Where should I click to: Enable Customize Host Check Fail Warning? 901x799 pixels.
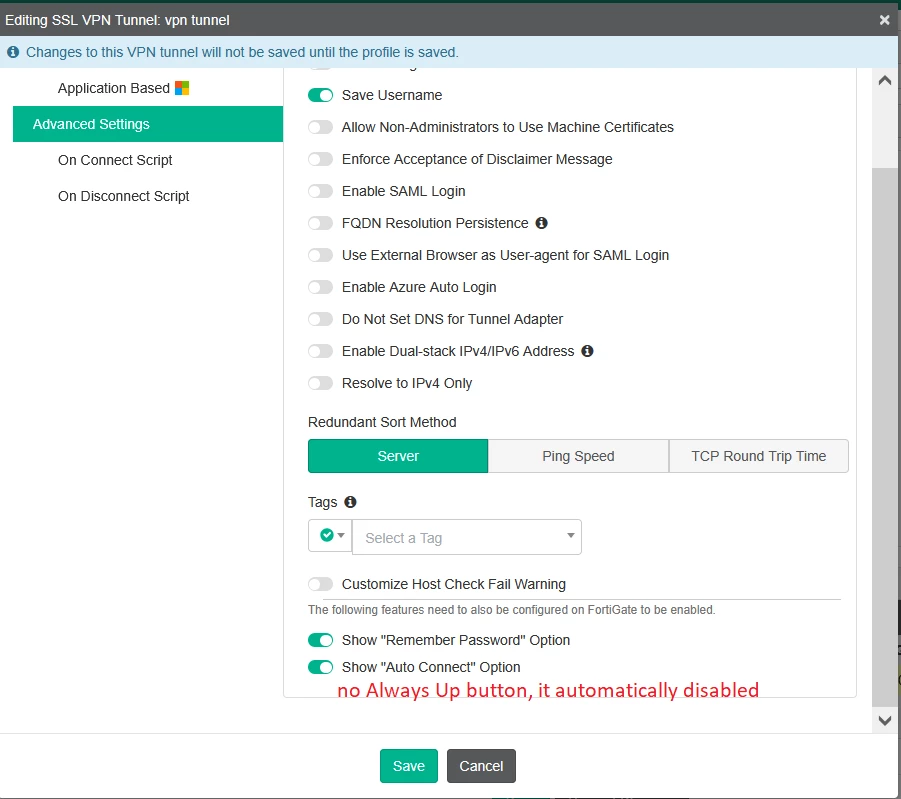(321, 585)
